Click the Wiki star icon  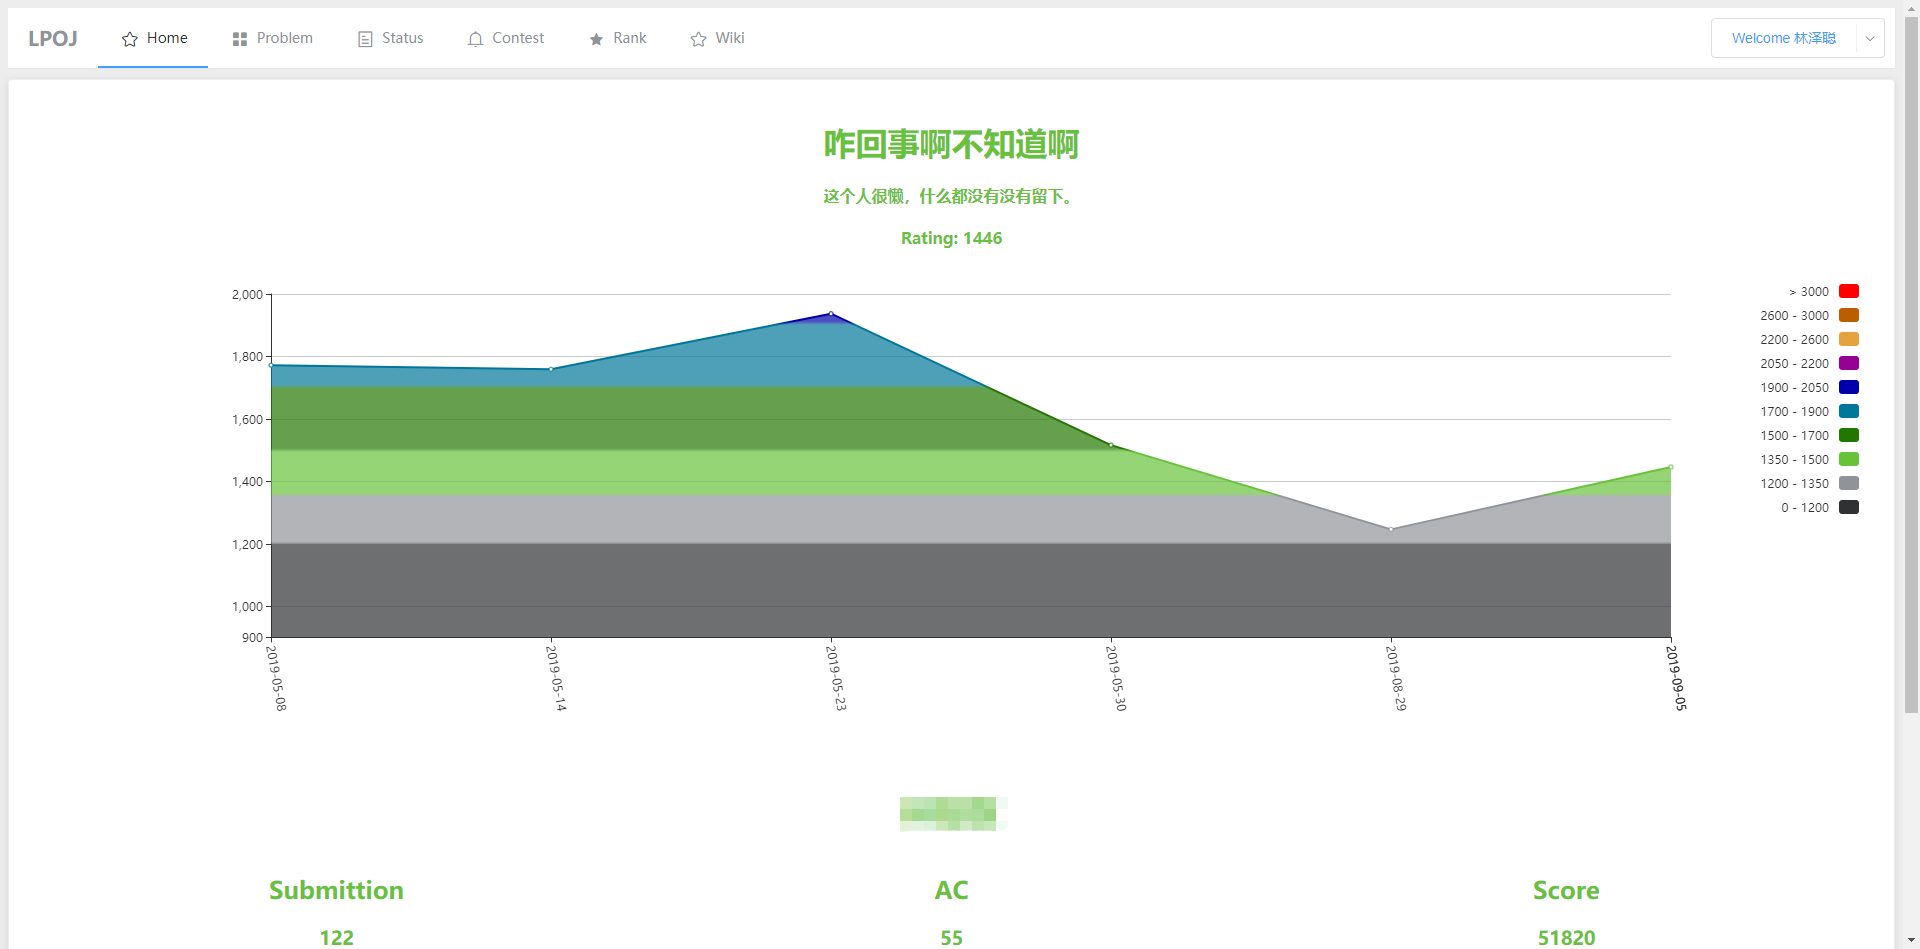coord(697,38)
